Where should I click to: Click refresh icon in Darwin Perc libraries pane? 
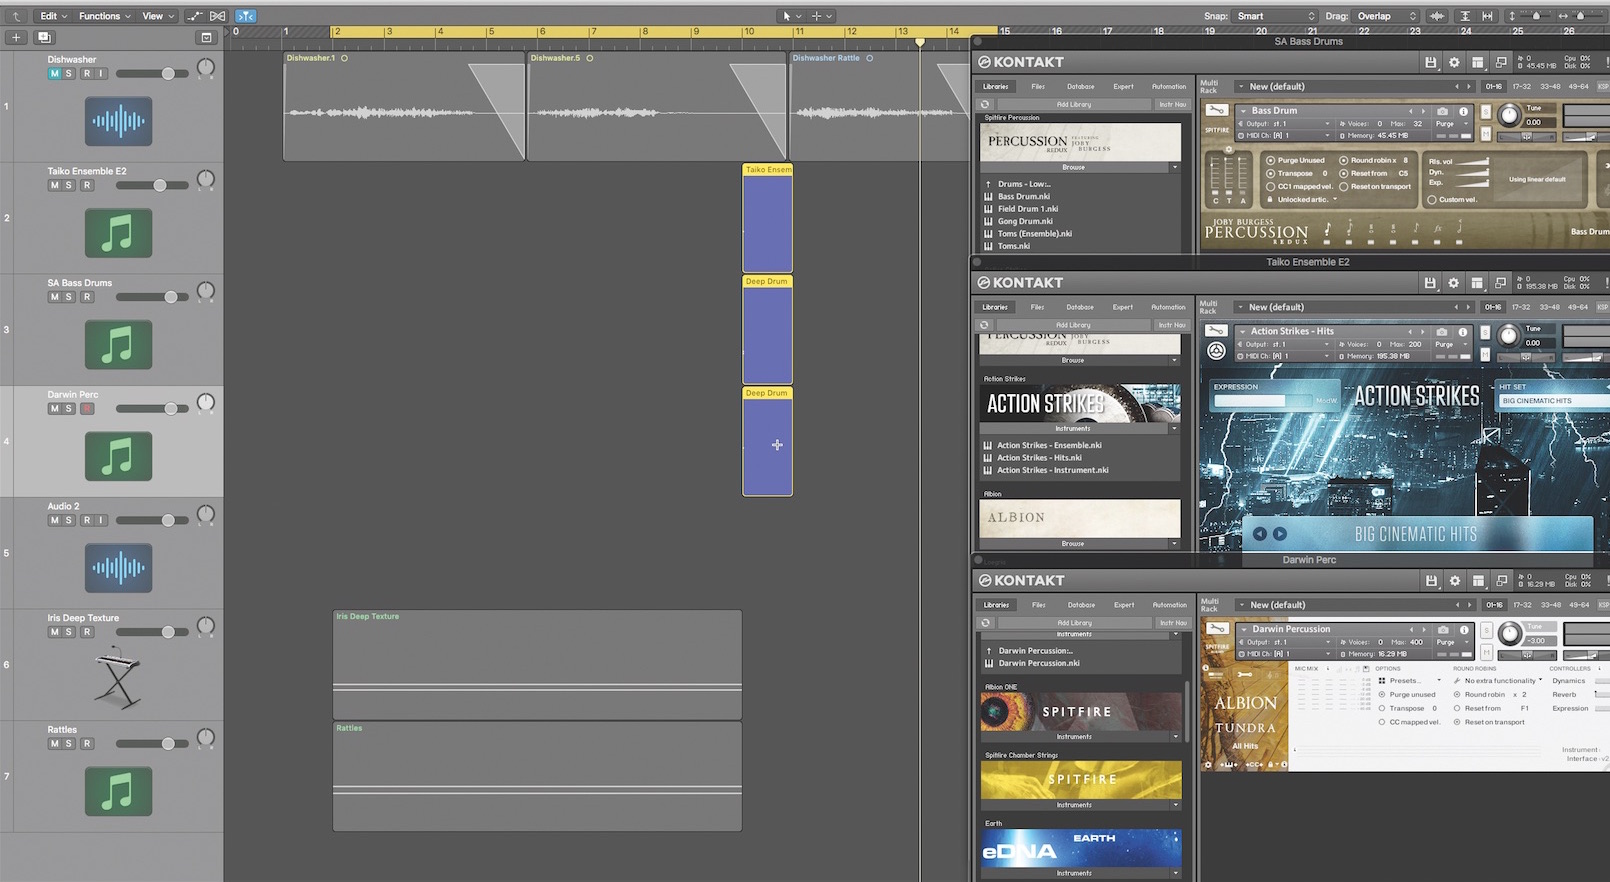(986, 622)
